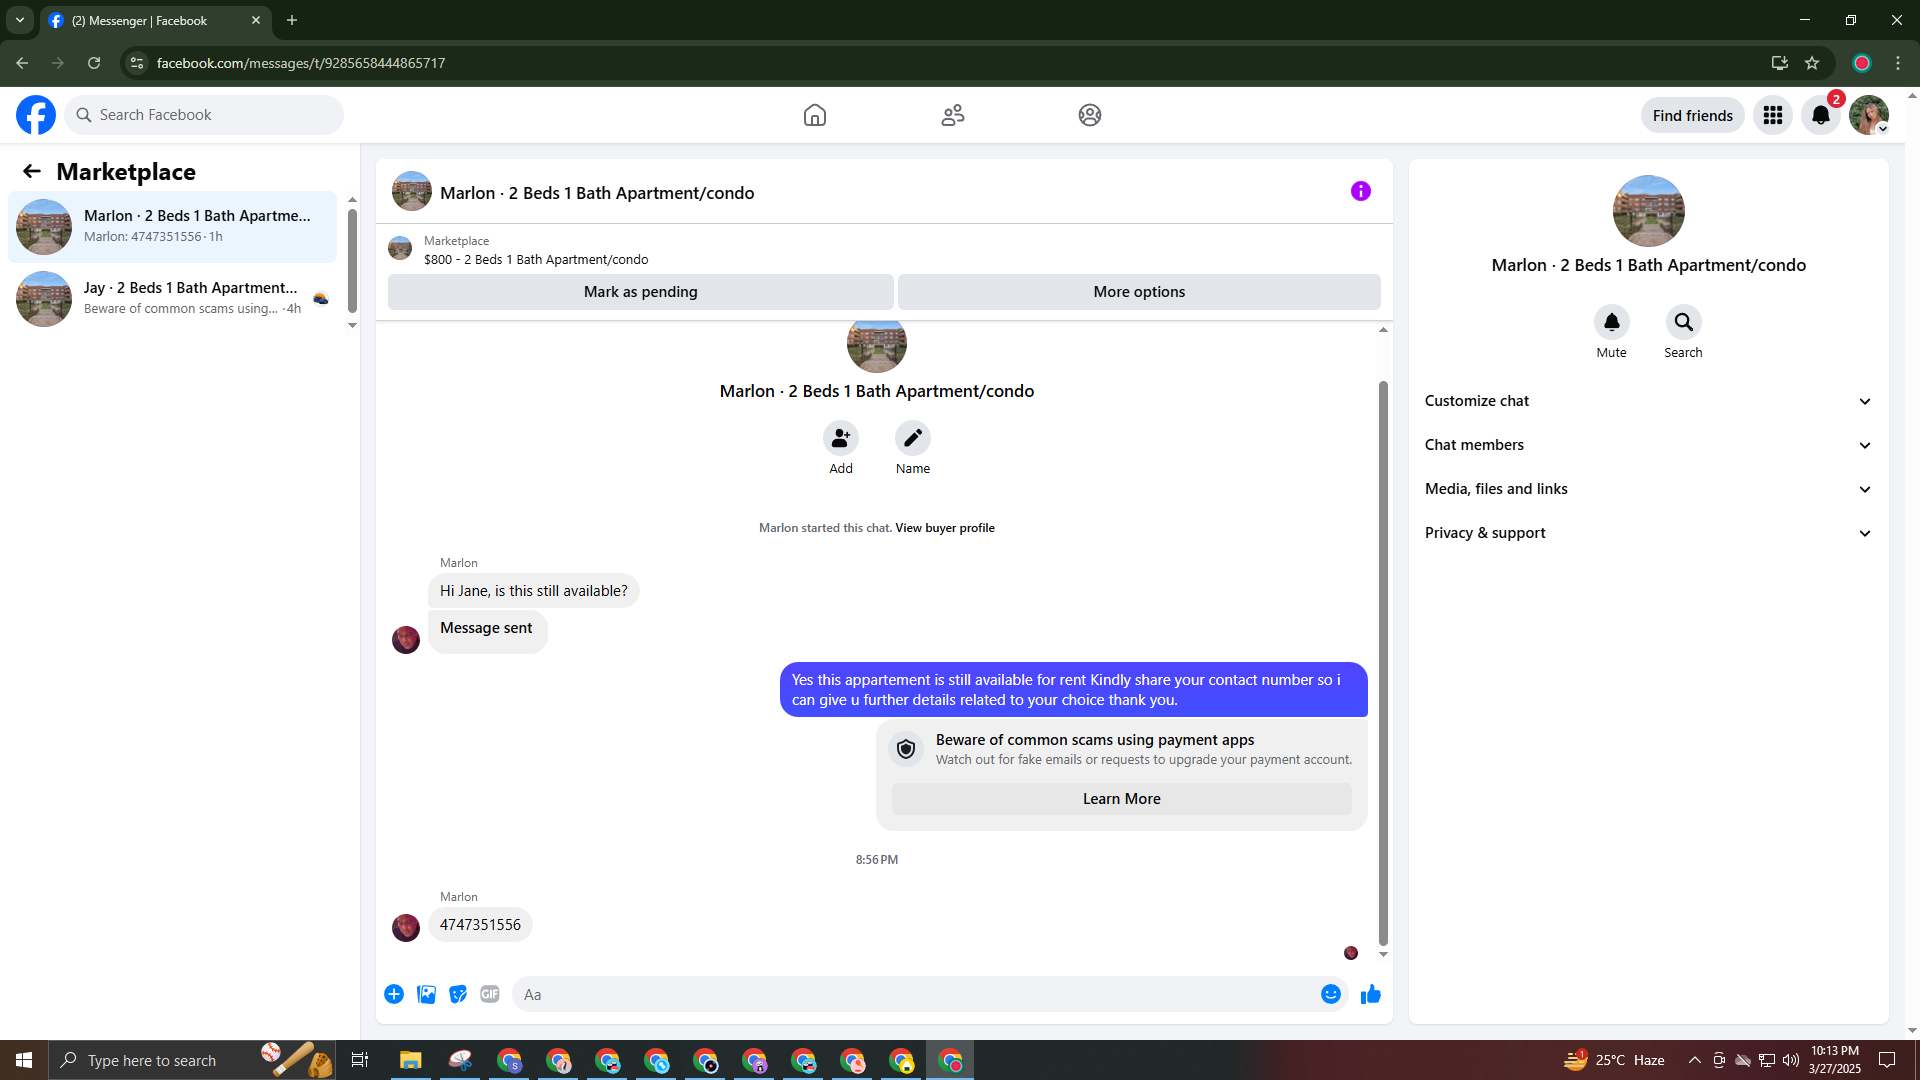1920x1080 pixels.
Task: Go to Facebook Home feed icon
Action: coord(815,115)
